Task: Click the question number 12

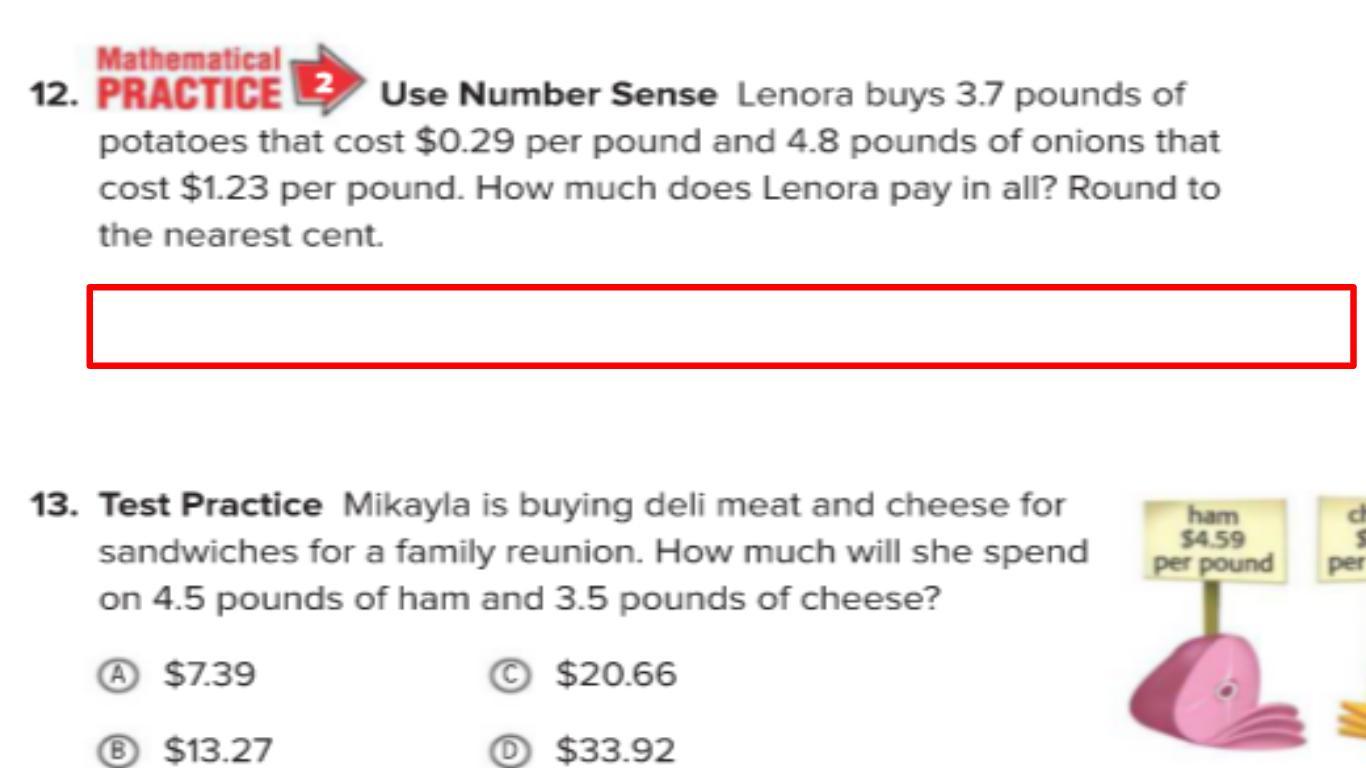Action: [53, 95]
